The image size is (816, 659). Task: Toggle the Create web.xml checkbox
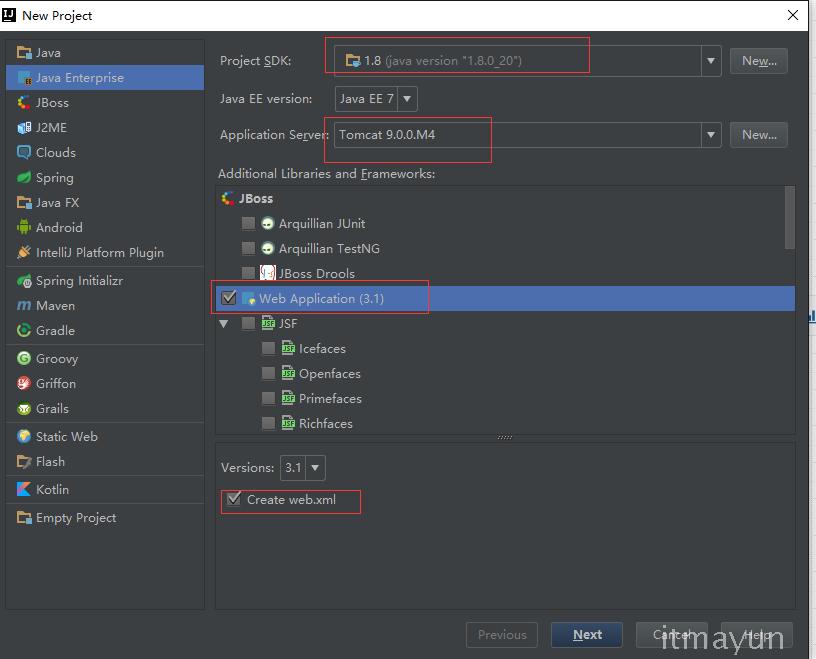[x=234, y=499]
